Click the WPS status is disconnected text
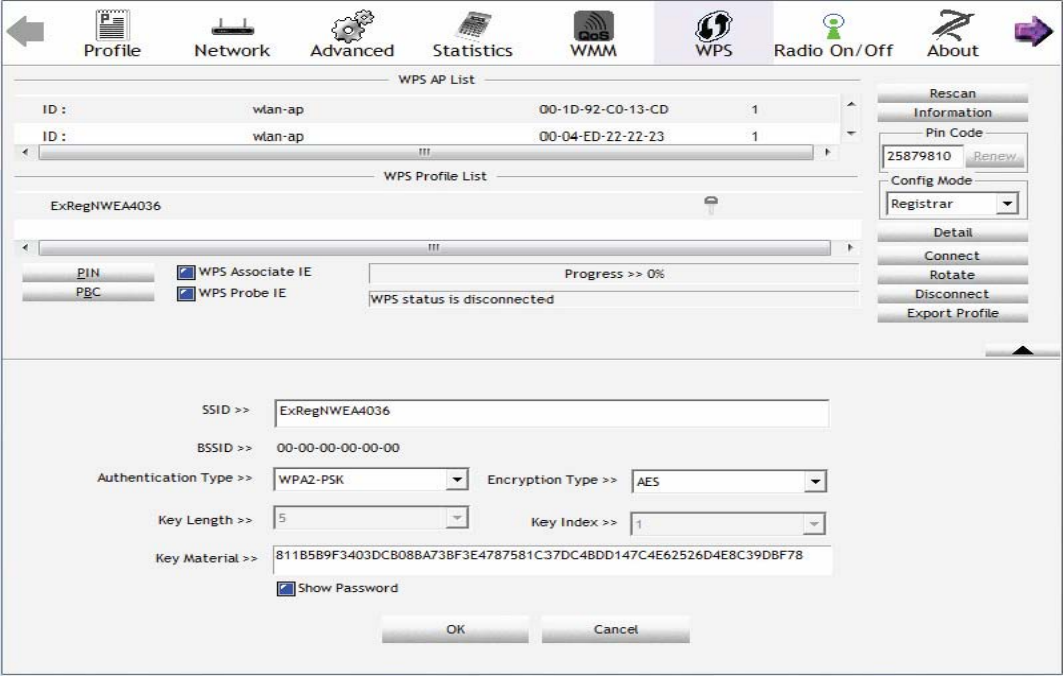The width and height of the screenshot is (1063, 676). coord(462,299)
